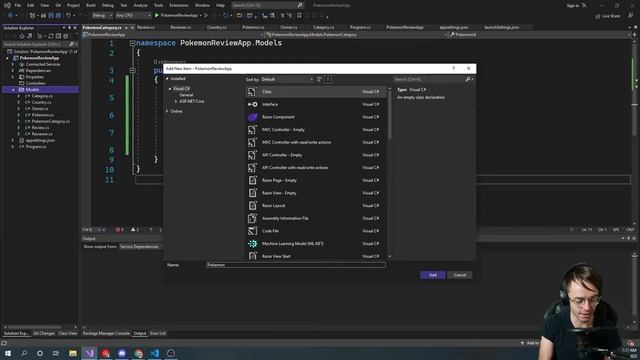Open the Build menu
This screenshot has width=640, height=360.
click(x=91, y=5)
